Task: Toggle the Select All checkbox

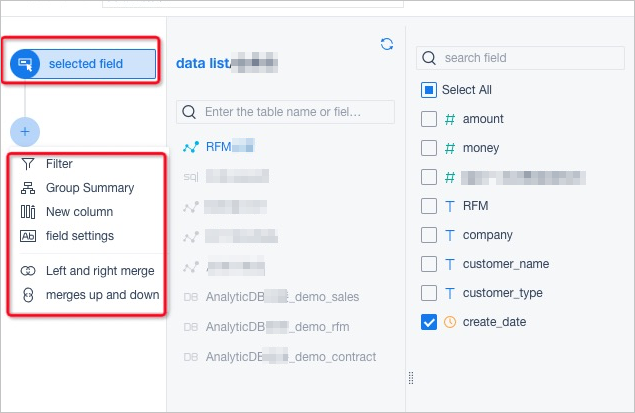Action: (x=429, y=90)
